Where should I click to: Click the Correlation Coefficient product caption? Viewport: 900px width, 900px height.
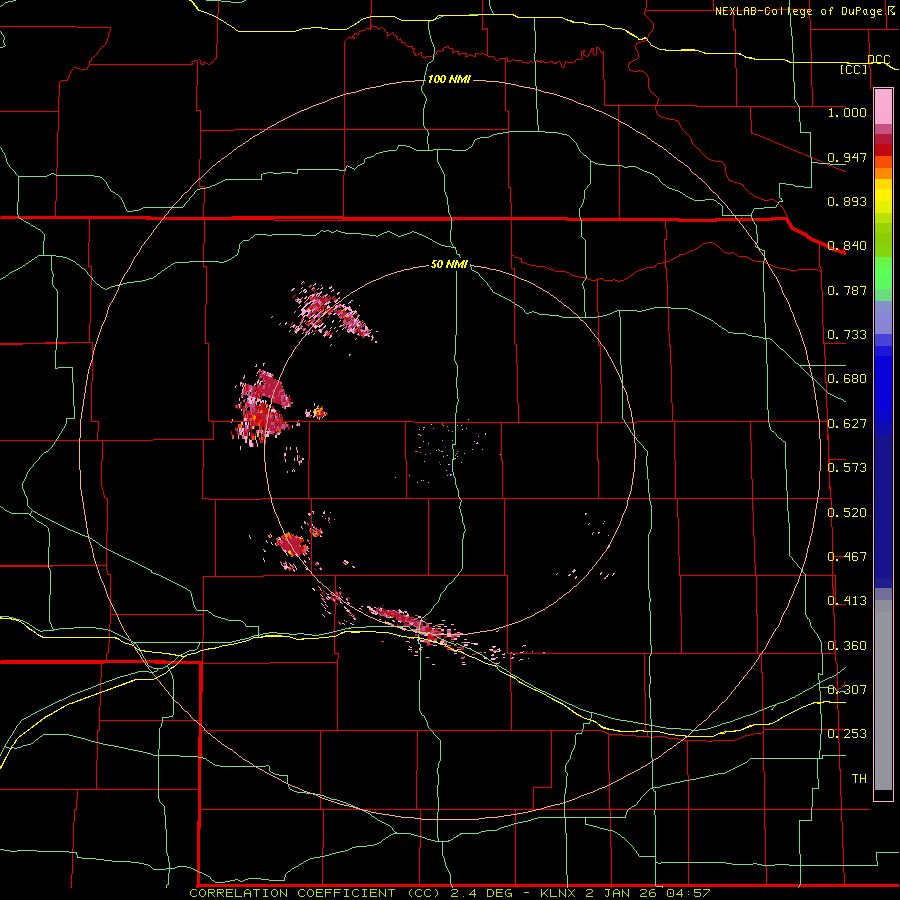(449, 893)
